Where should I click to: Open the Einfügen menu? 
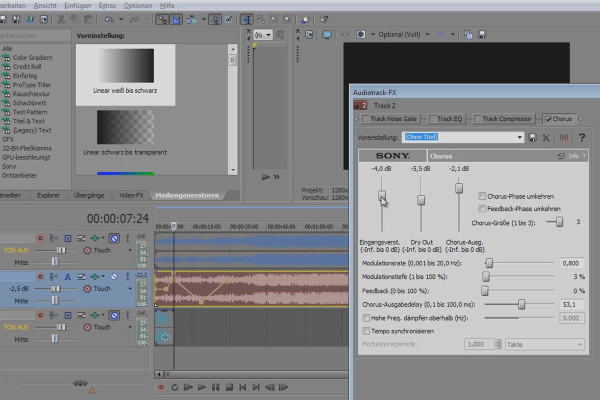pos(78,6)
